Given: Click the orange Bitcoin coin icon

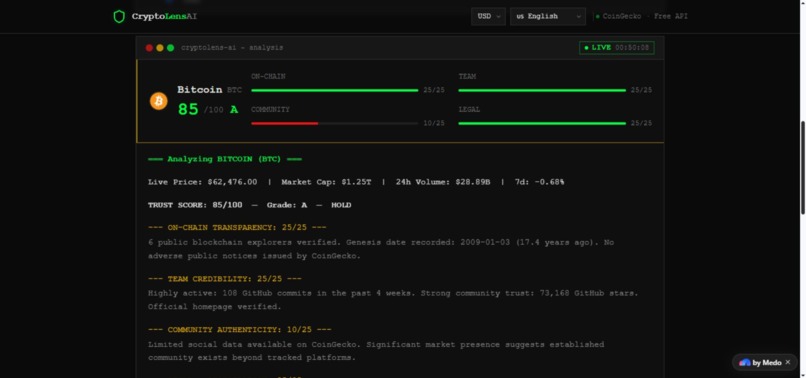Looking at the screenshot, I should [159, 101].
